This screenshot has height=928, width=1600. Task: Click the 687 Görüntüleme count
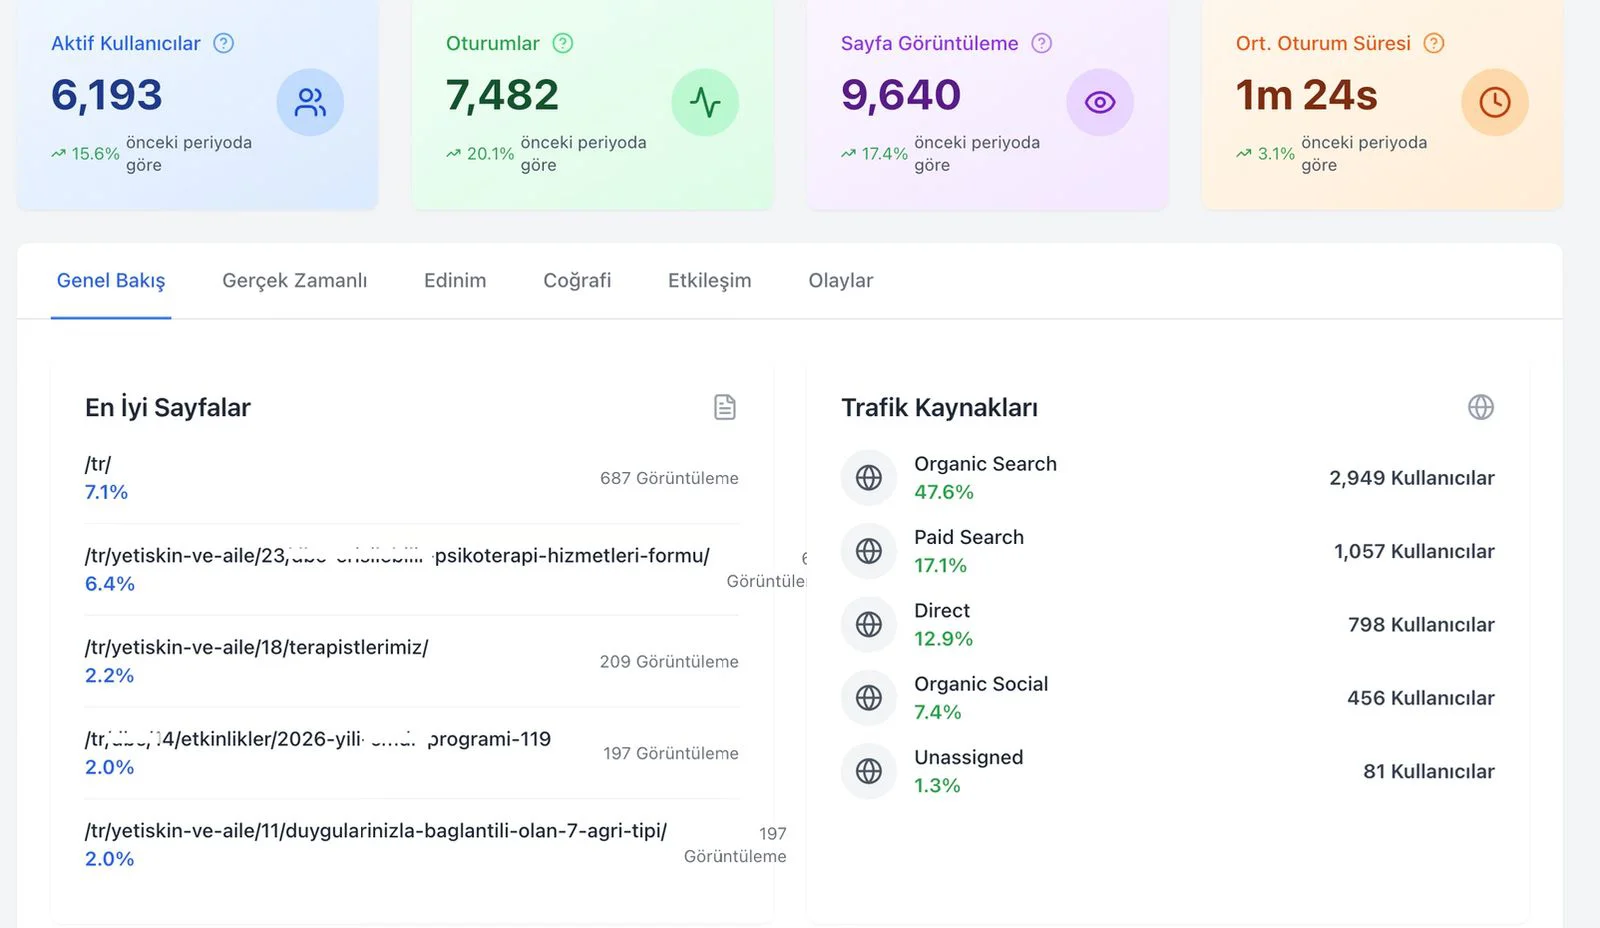click(x=669, y=478)
